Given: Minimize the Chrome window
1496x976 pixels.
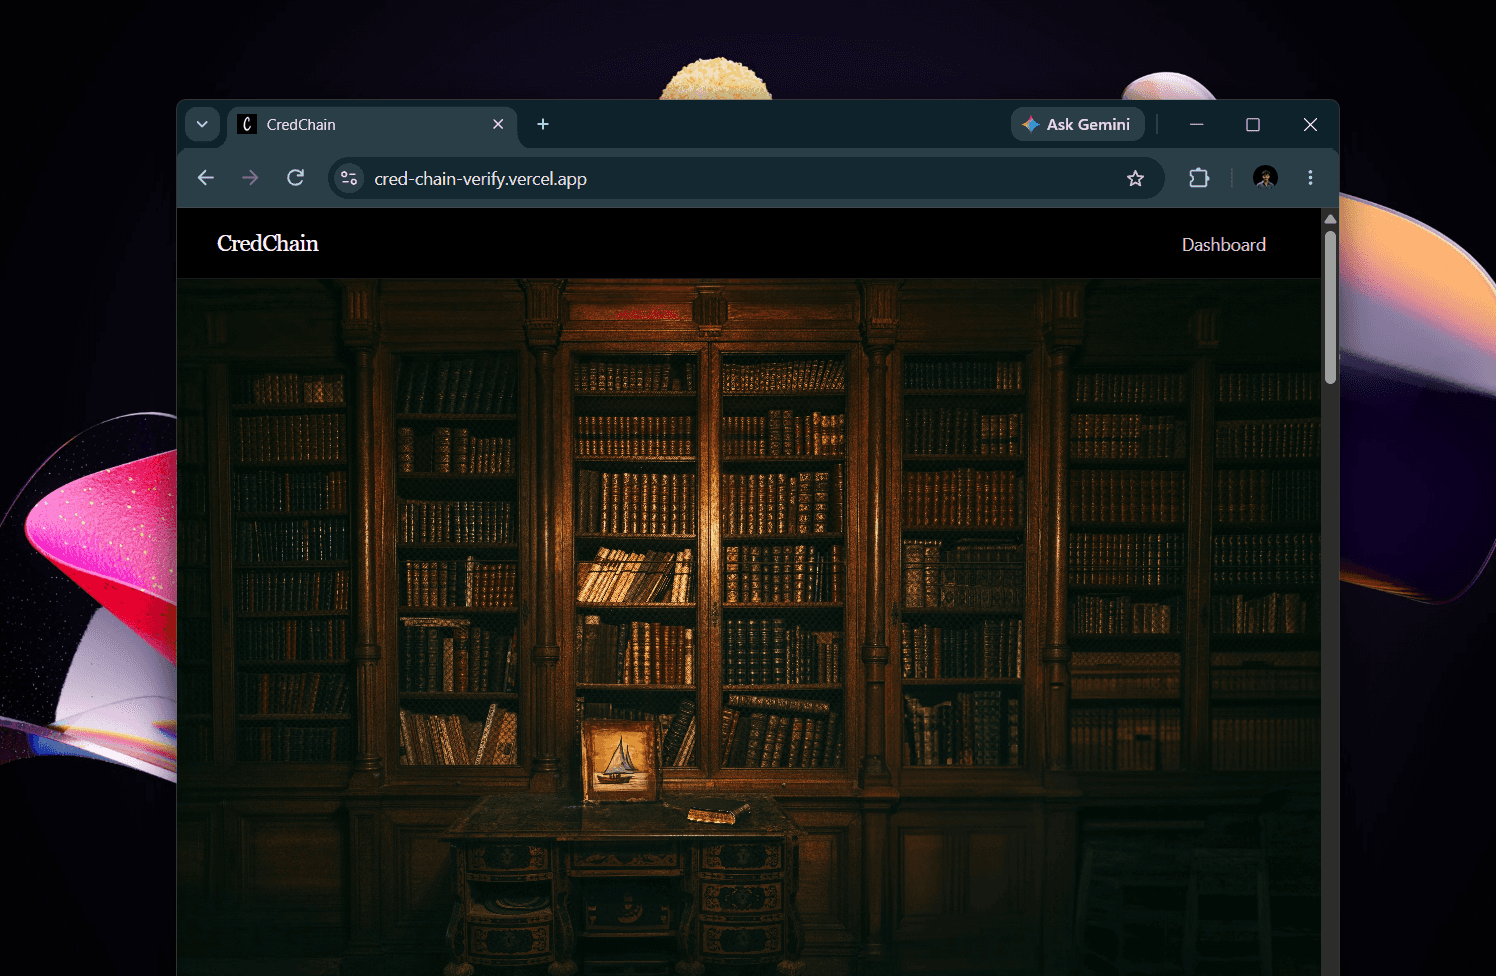Looking at the screenshot, I should (1197, 124).
